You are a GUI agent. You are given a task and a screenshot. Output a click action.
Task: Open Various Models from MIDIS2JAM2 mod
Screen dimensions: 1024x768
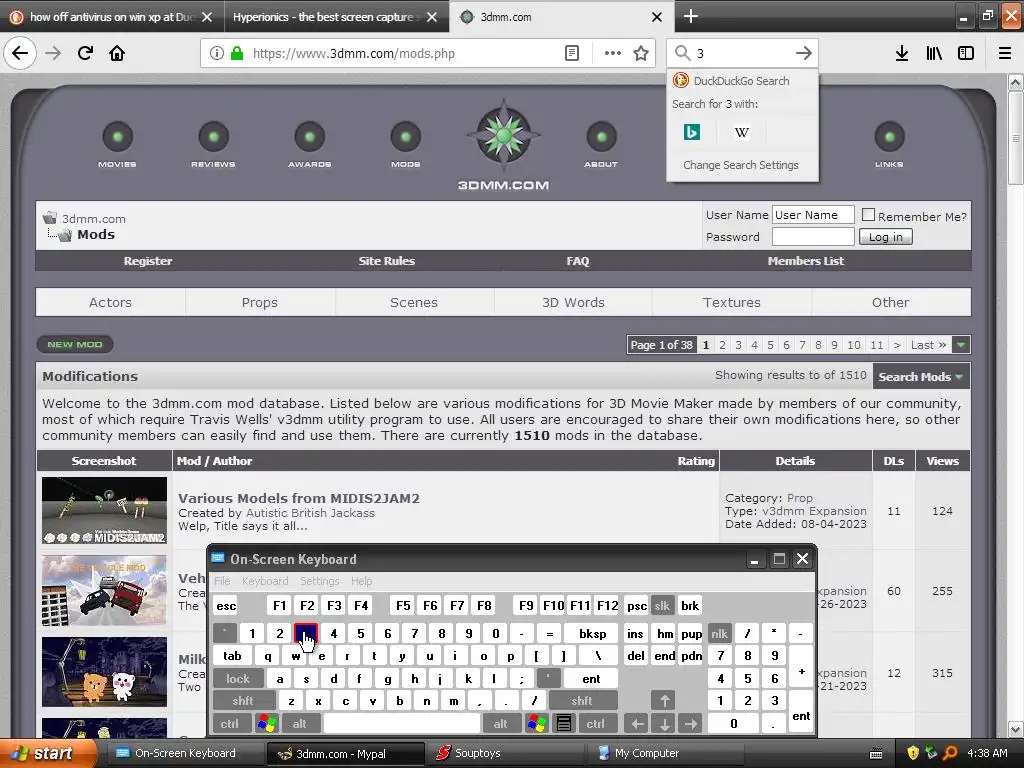[298, 498]
